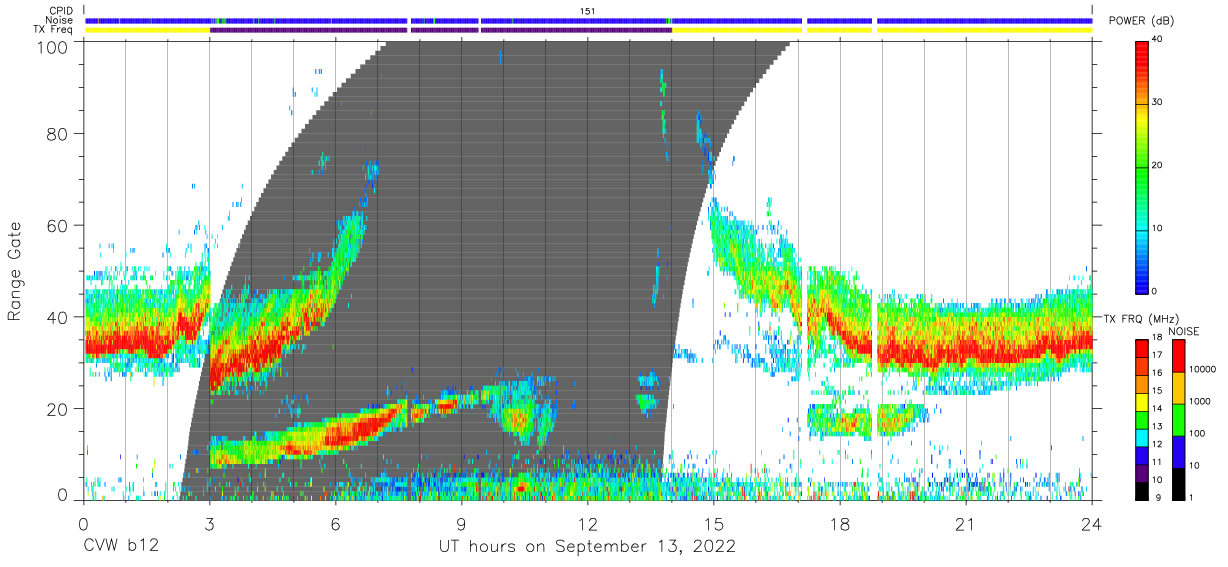1228x567 pixels.
Task: Click the 14 tick on TX FRQ legend
Action: [x=1157, y=408]
